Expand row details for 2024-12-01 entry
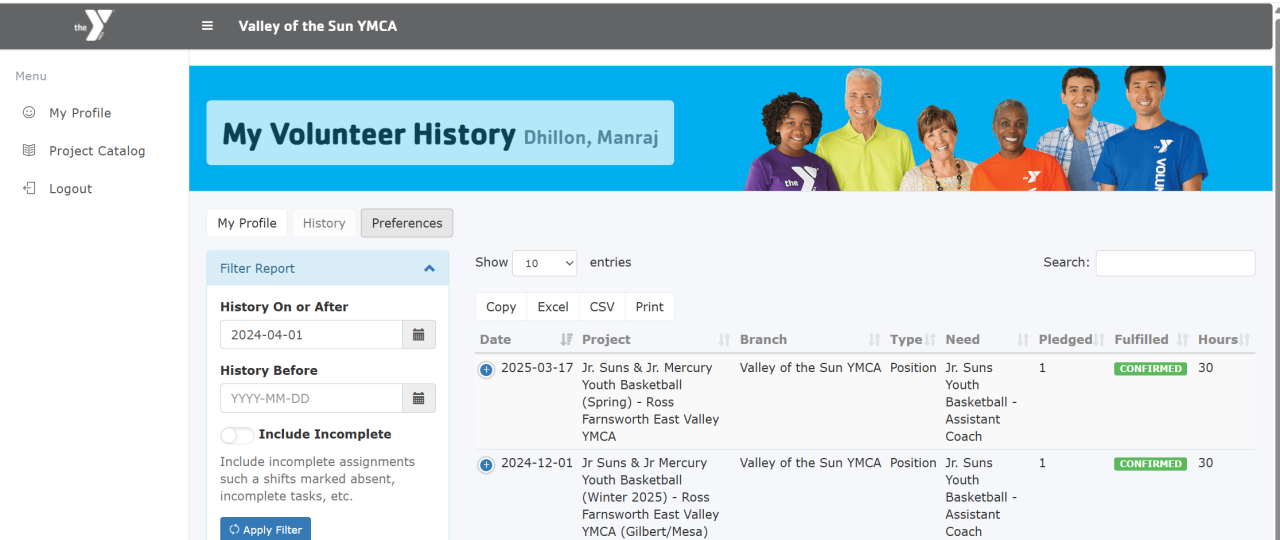The width and height of the screenshot is (1280, 540). click(487, 464)
